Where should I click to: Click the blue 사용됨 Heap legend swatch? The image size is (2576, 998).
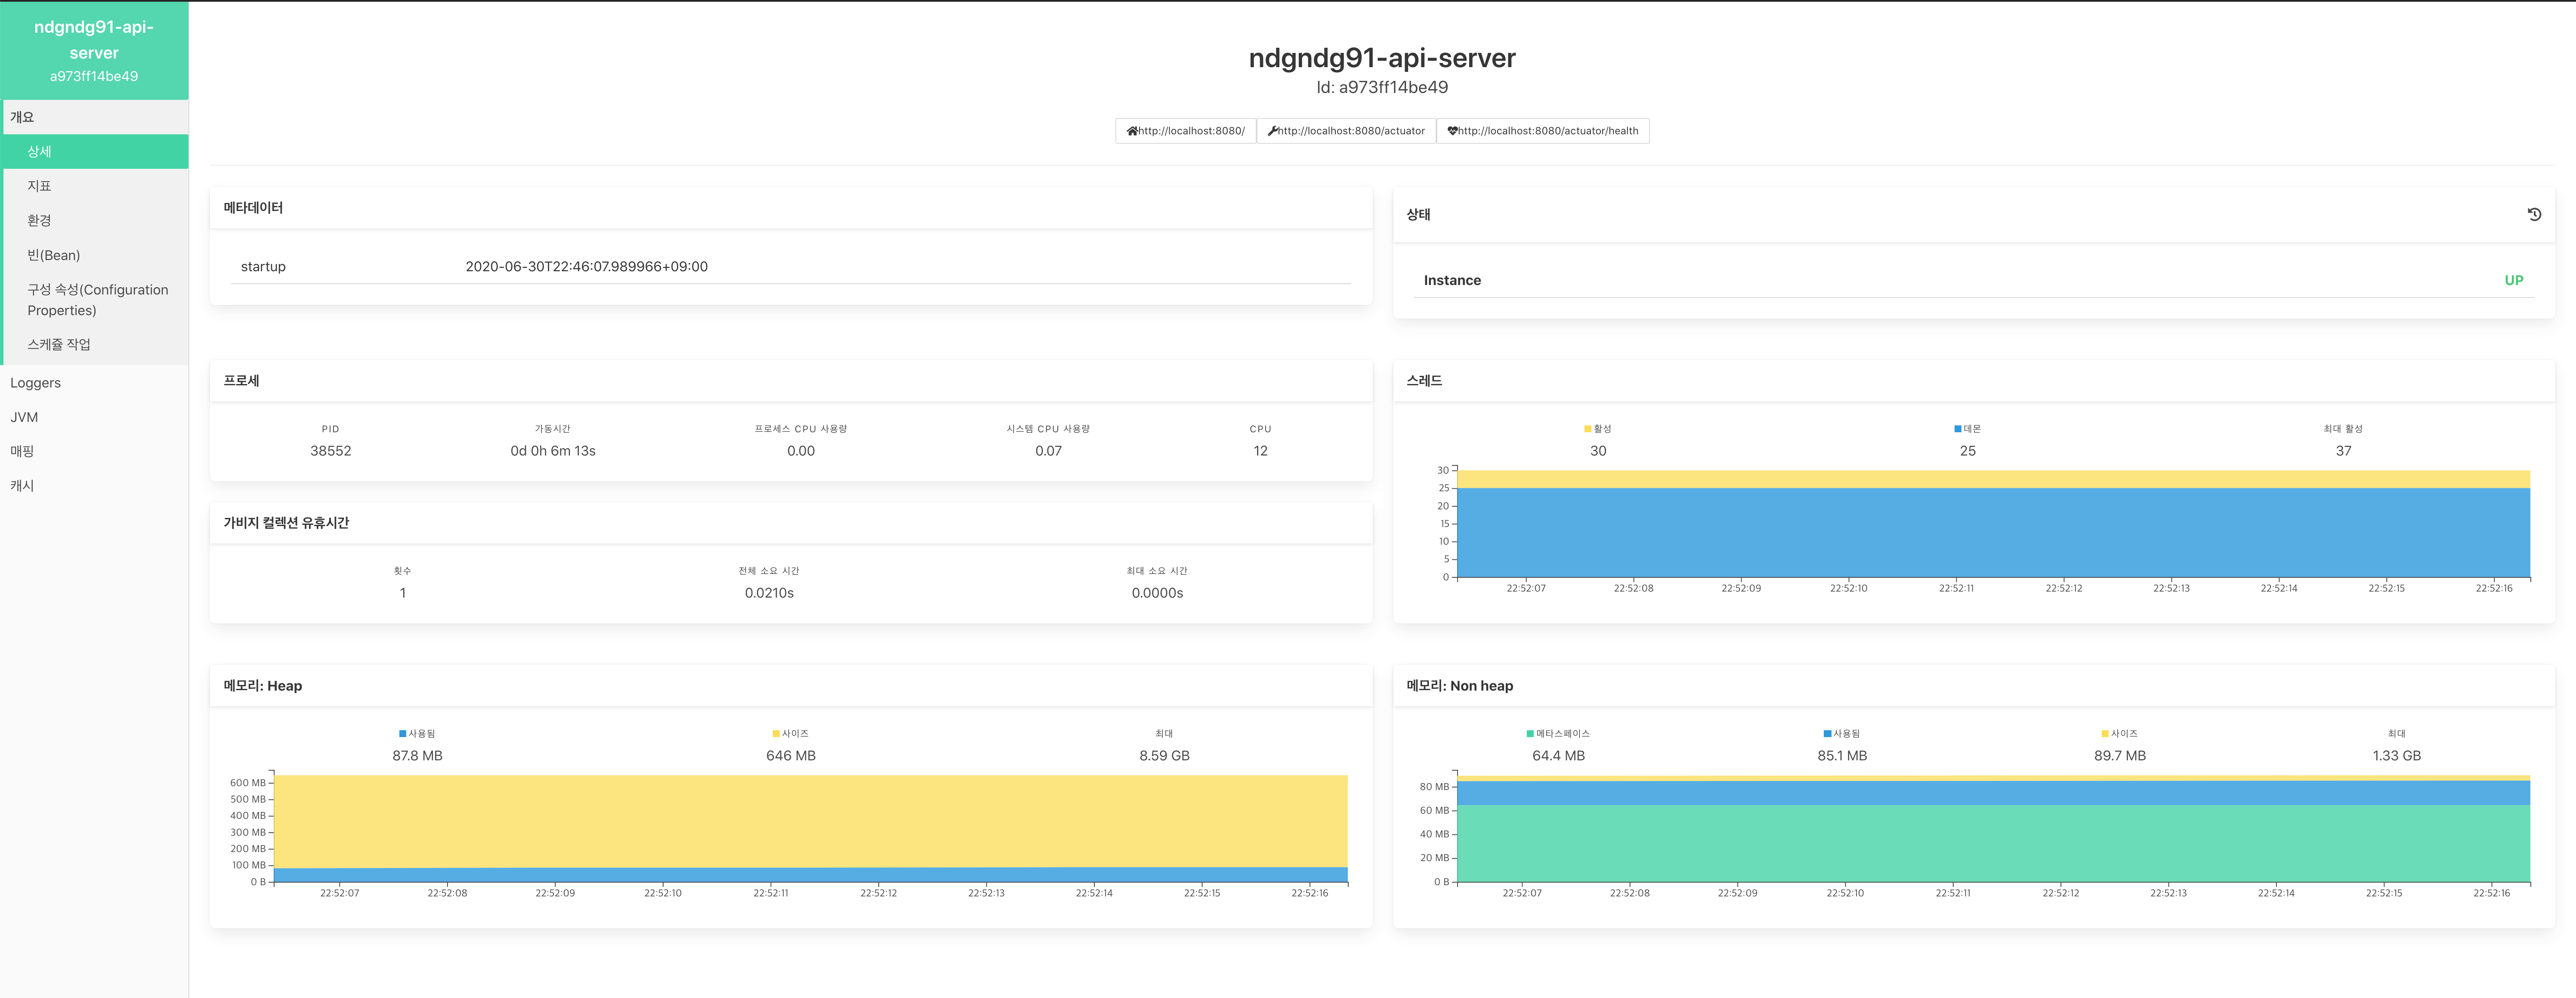(x=402, y=734)
